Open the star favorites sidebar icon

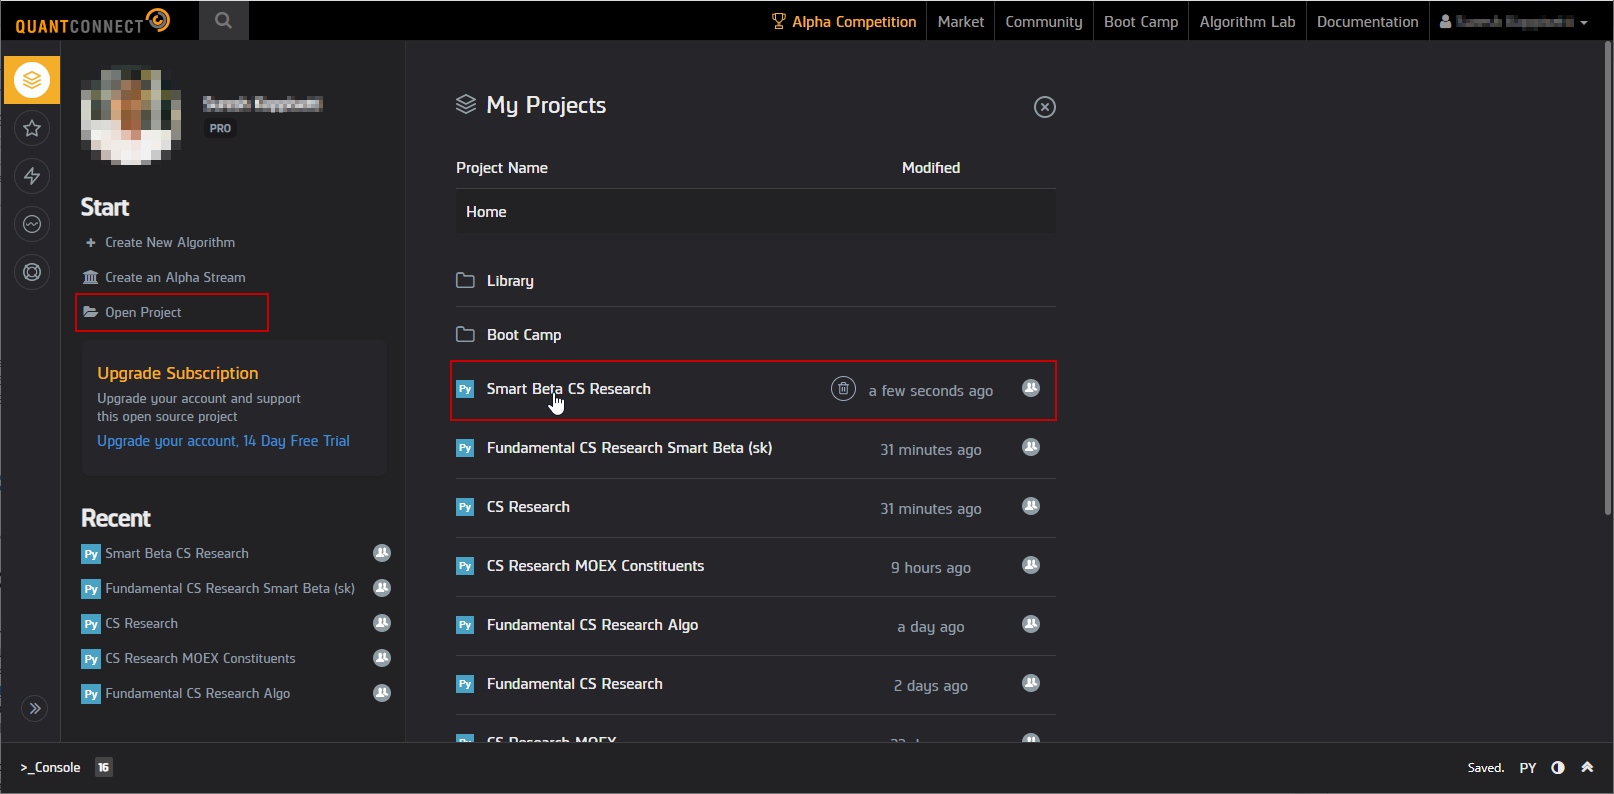click(x=32, y=128)
